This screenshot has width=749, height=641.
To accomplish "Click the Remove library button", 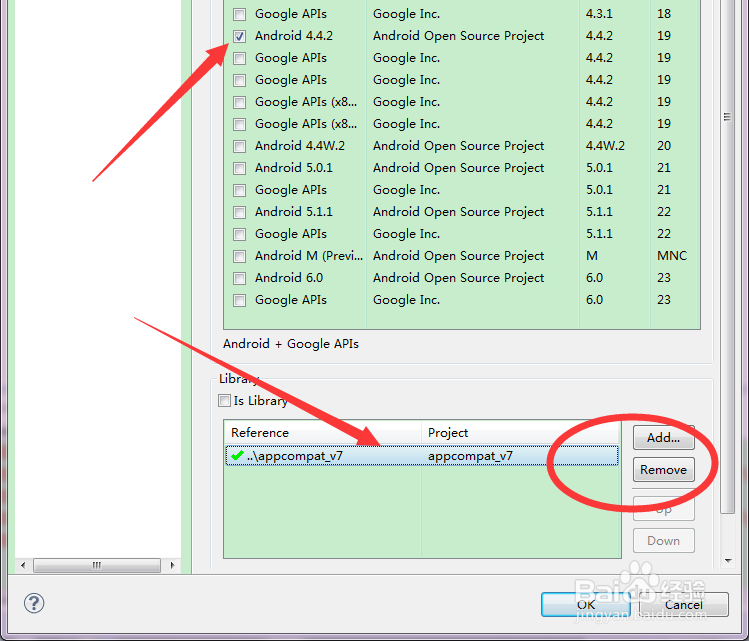I will point(663,470).
